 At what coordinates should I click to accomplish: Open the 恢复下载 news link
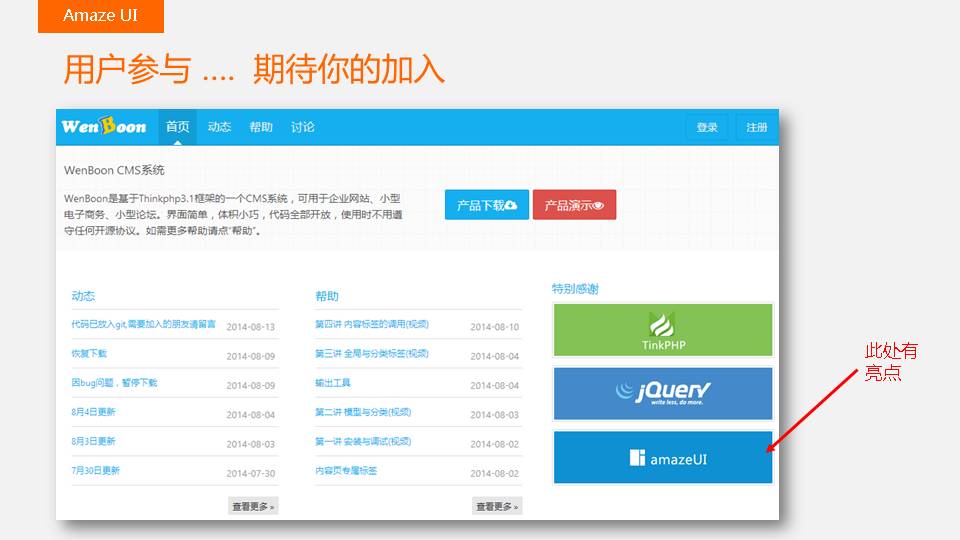89,354
